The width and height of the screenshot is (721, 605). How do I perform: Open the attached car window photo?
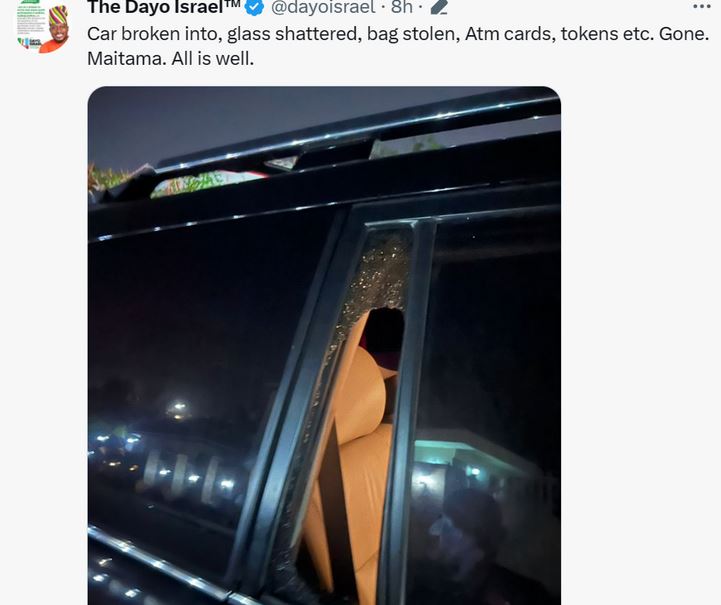click(324, 346)
